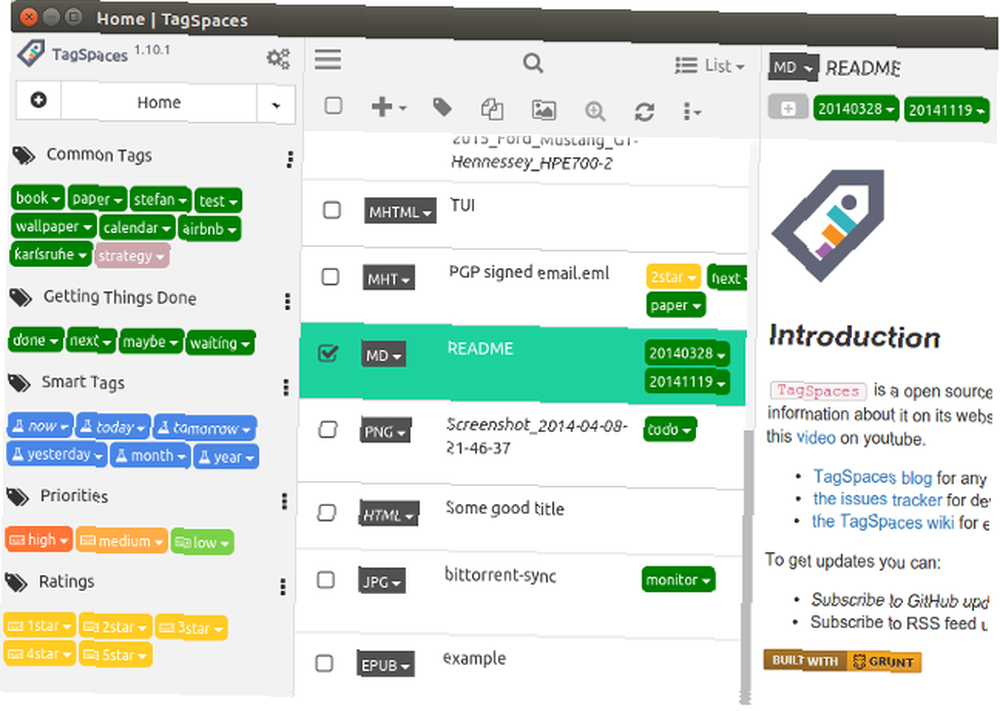Image resolution: width=1000 pixels, height=711 pixels.
Task: Open the high priority tag menu
Action: pos(39,540)
